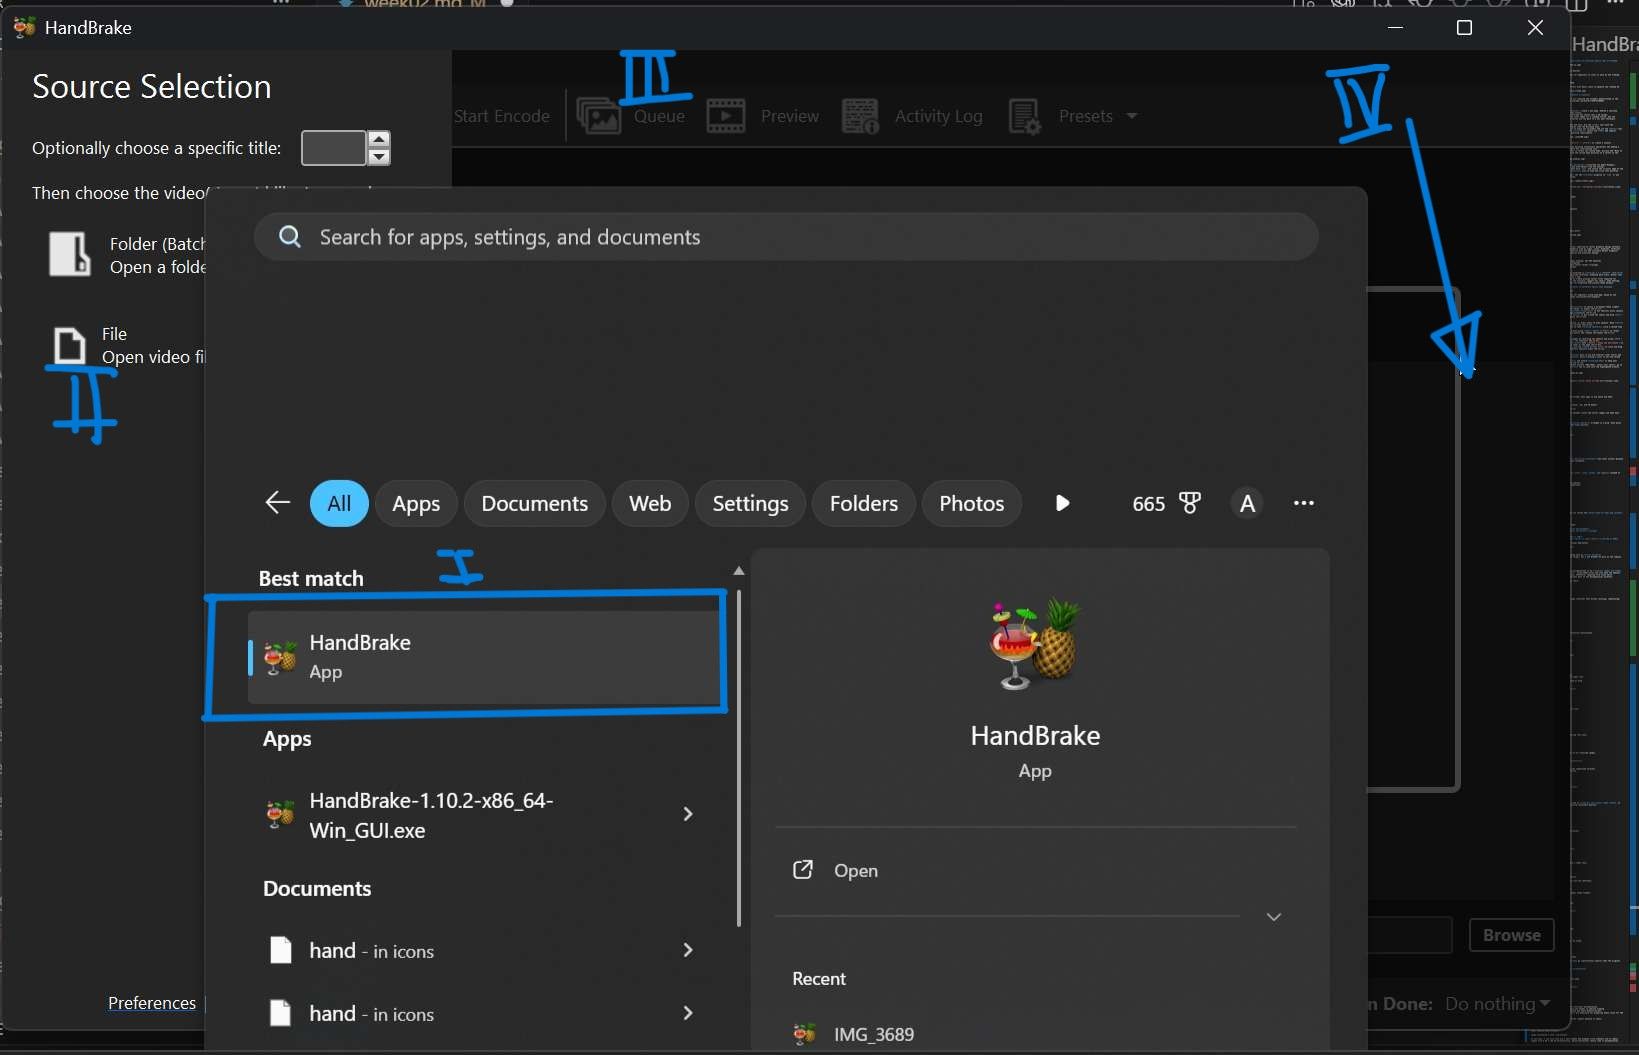Click the Start Encode button

pyautogui.click(x=501, y=116)
